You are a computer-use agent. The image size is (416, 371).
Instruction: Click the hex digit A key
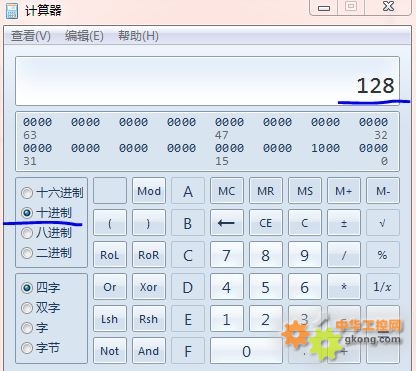(x=188, y=191)
